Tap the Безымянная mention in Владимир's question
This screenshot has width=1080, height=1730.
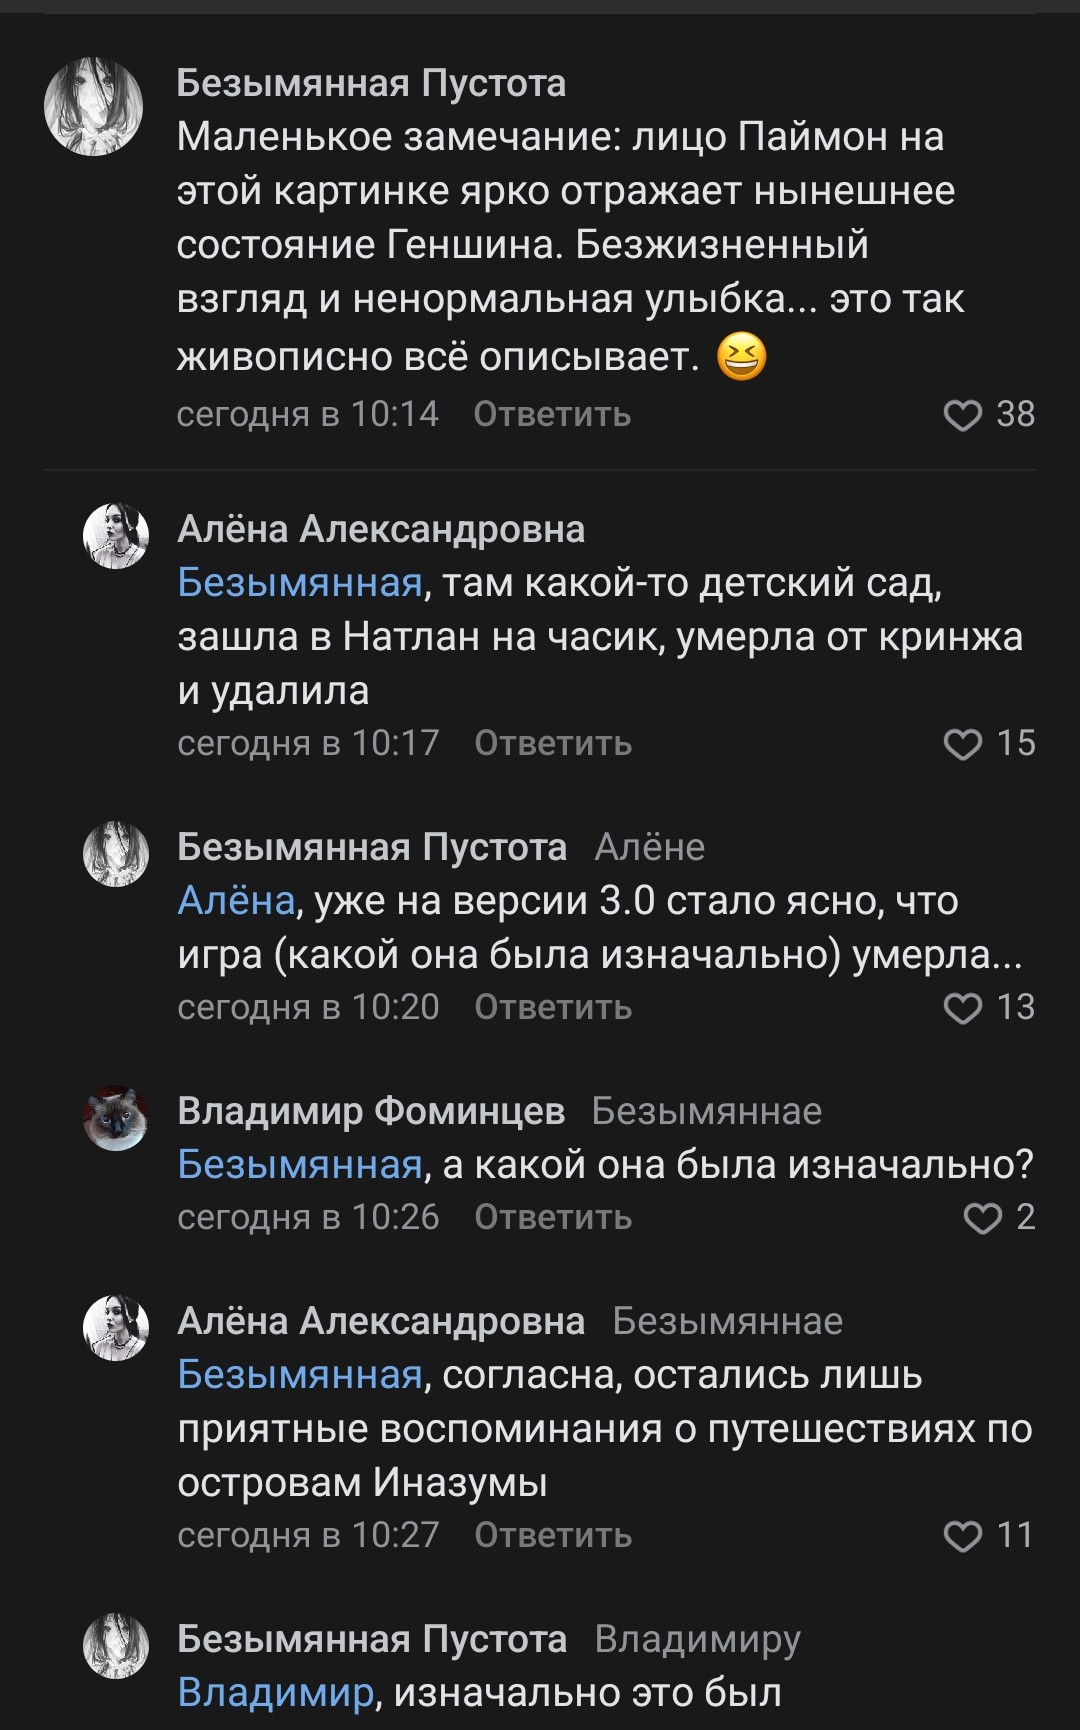pos(300,1165)
